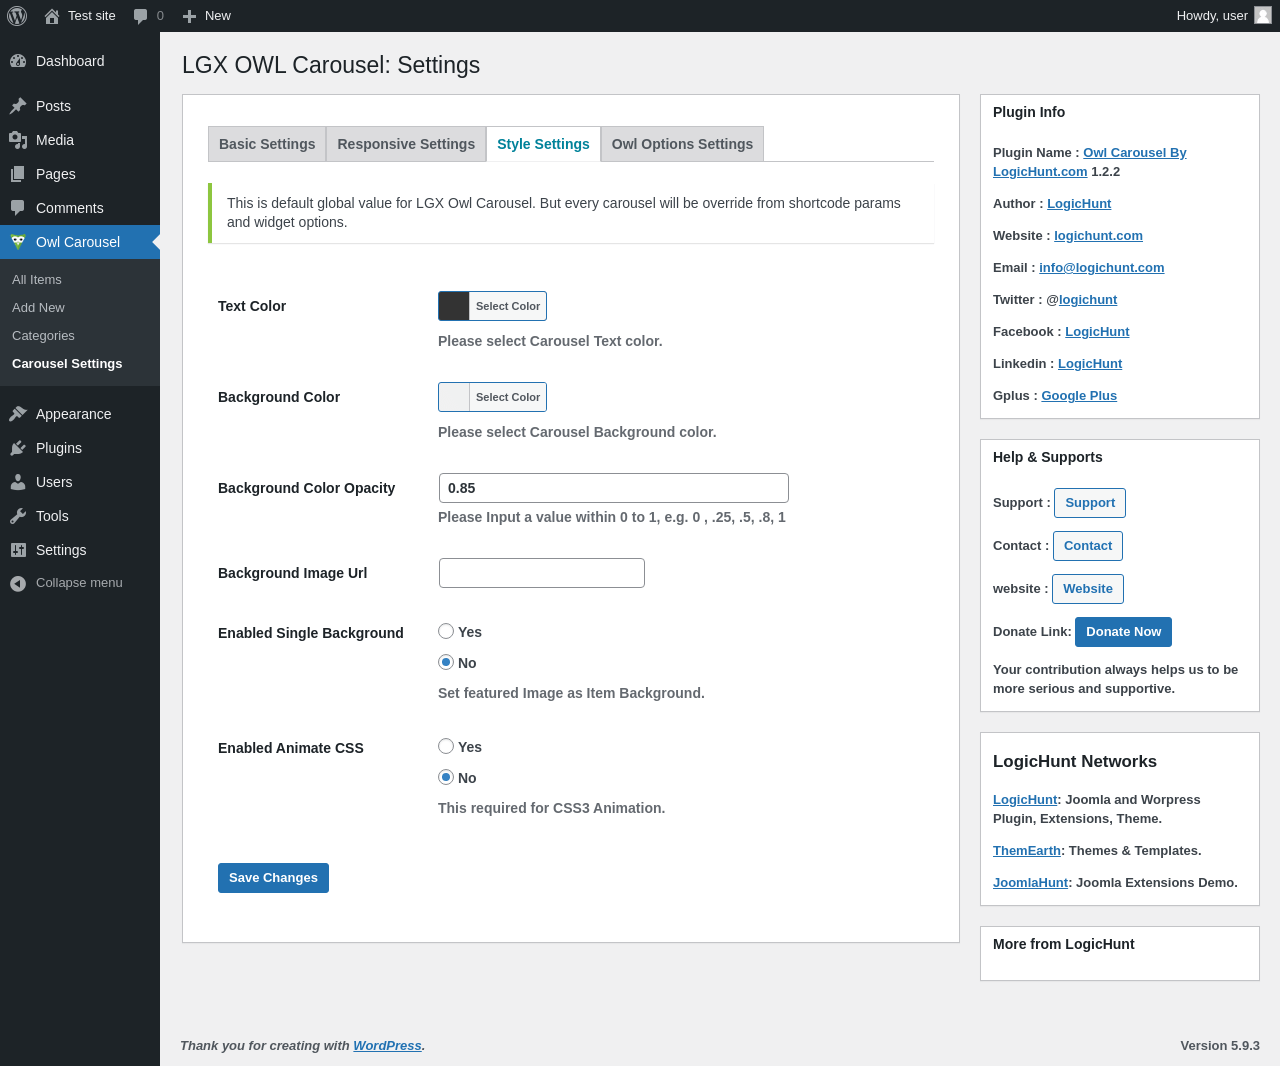The image size is (1280, 1066).
Task: Open the Author LogicHunt link
Action: [1079, 204]
